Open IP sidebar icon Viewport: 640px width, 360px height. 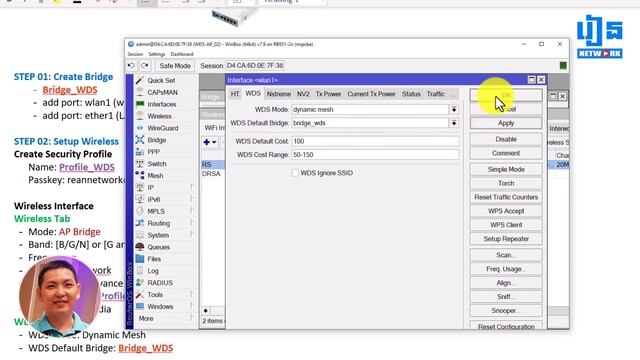(x=140, y=187)
